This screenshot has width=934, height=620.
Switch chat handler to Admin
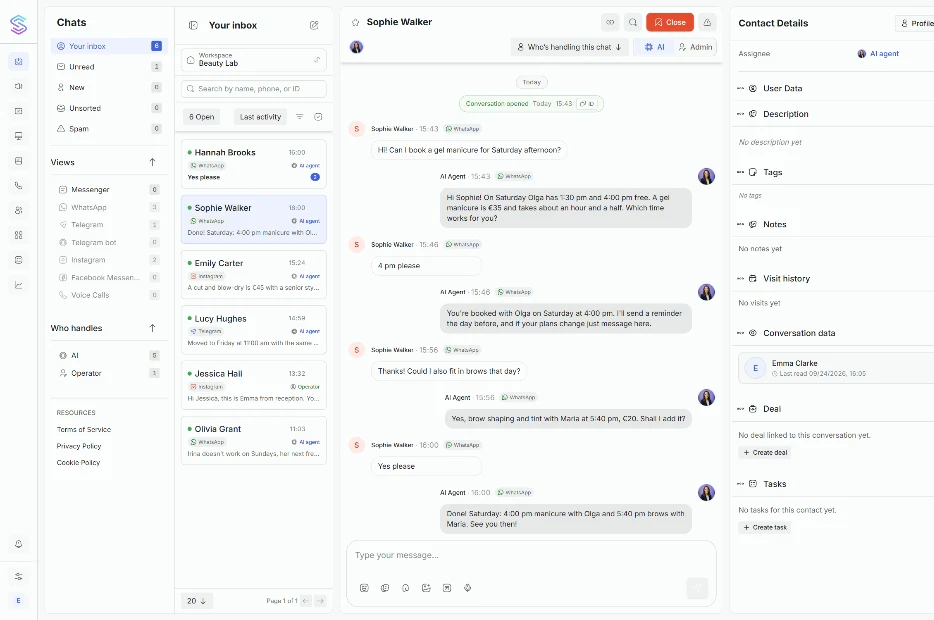pyautogui.click(x=695, y=47)
